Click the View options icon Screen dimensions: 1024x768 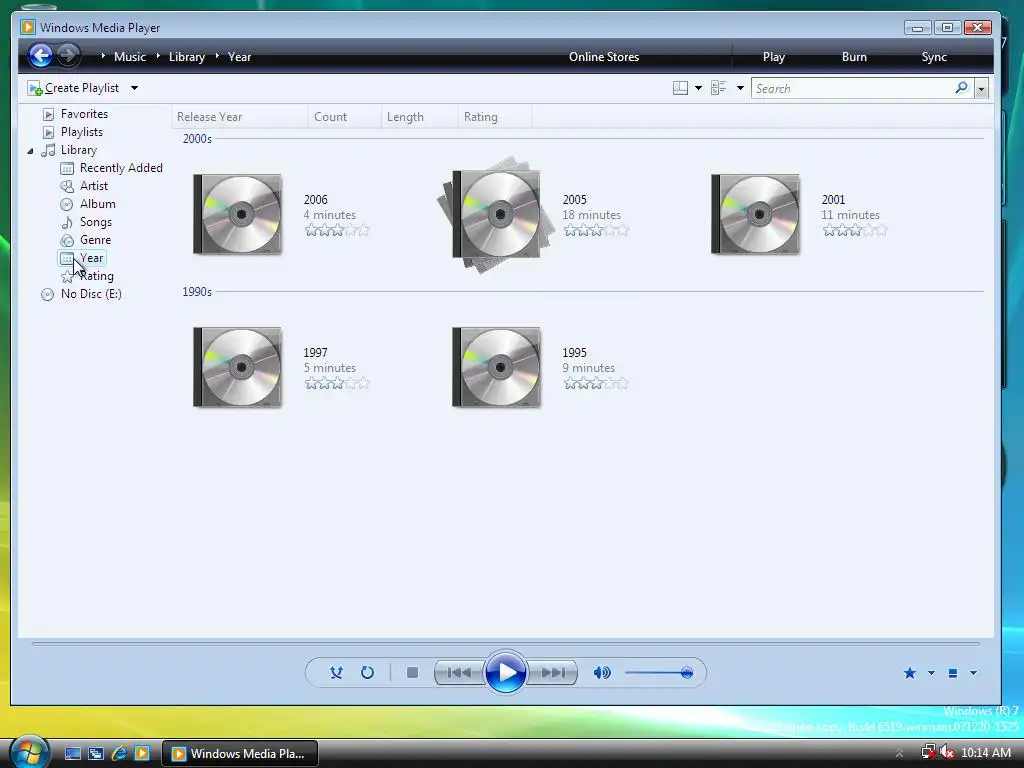pos(718,88)
